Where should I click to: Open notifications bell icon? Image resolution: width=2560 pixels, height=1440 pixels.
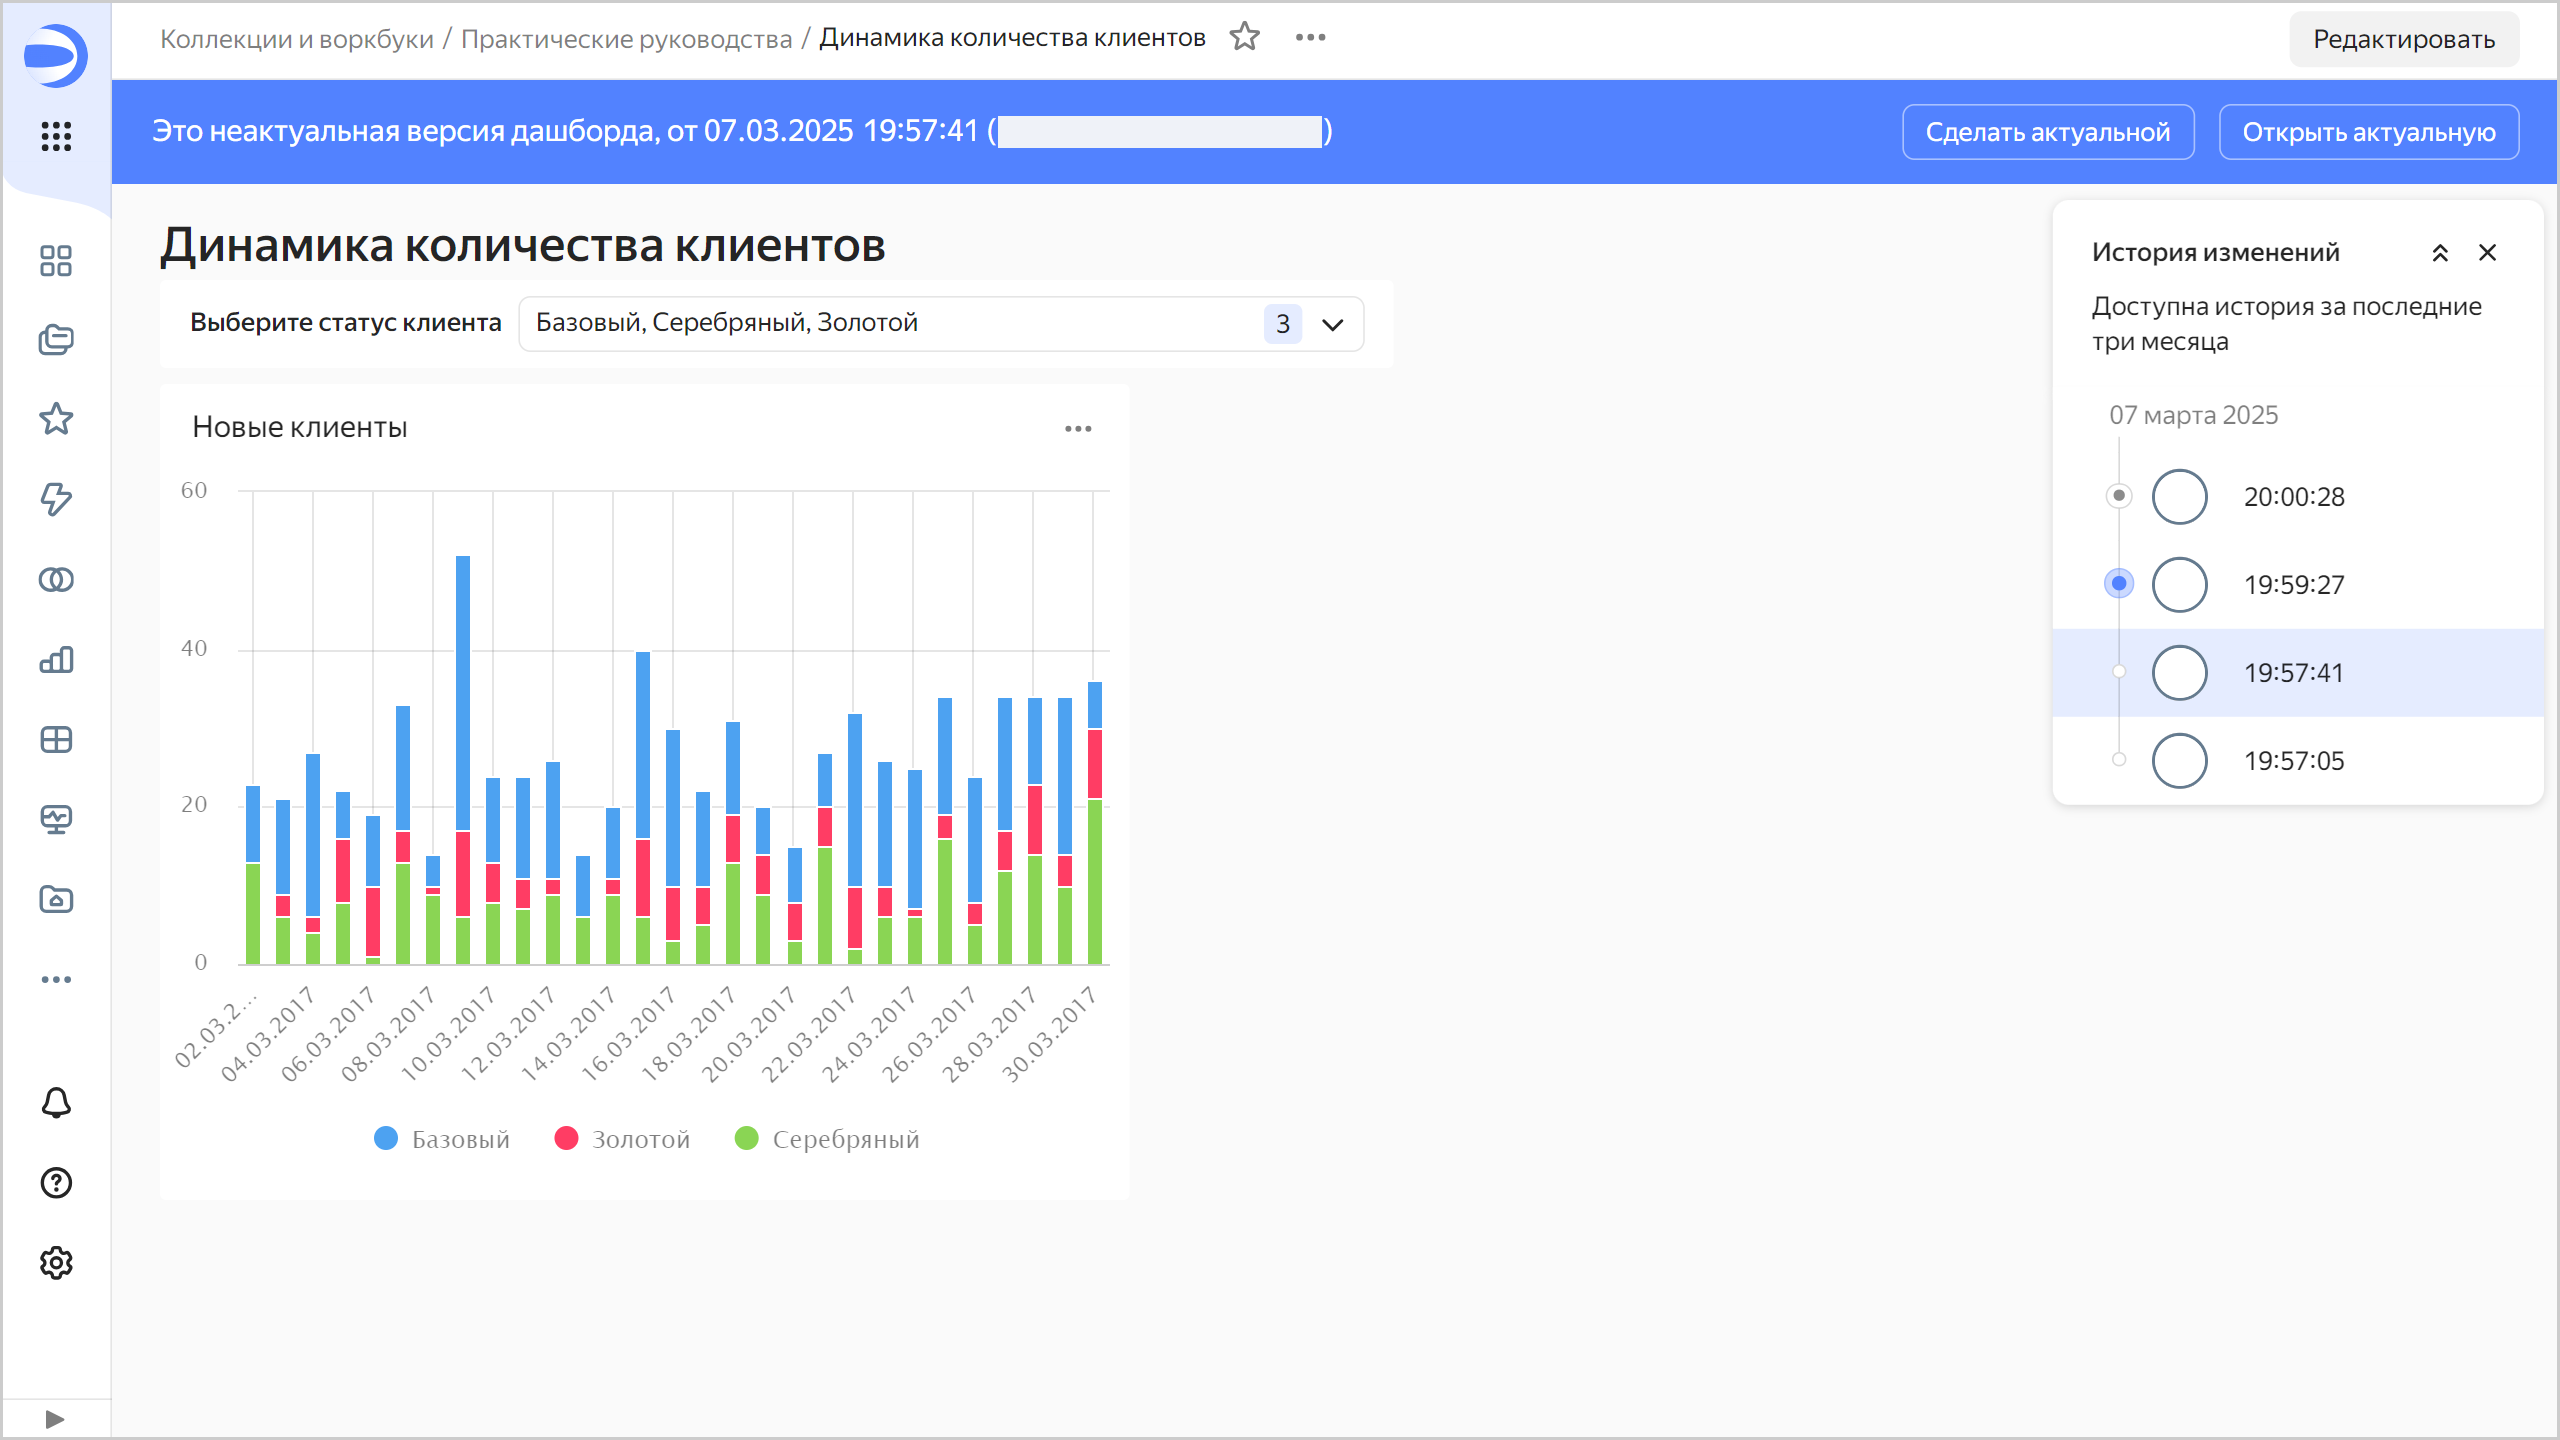coord(56,1103)
